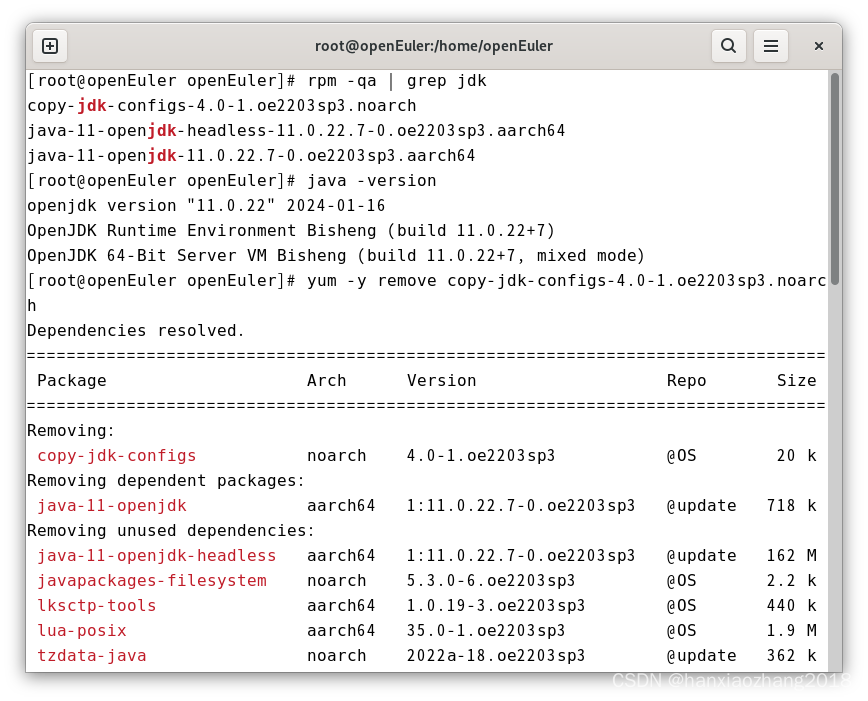Click version 2022a-18.oe2203sp3
The height and width of the screenshot is (701, 868).
(x=495, y=656)
